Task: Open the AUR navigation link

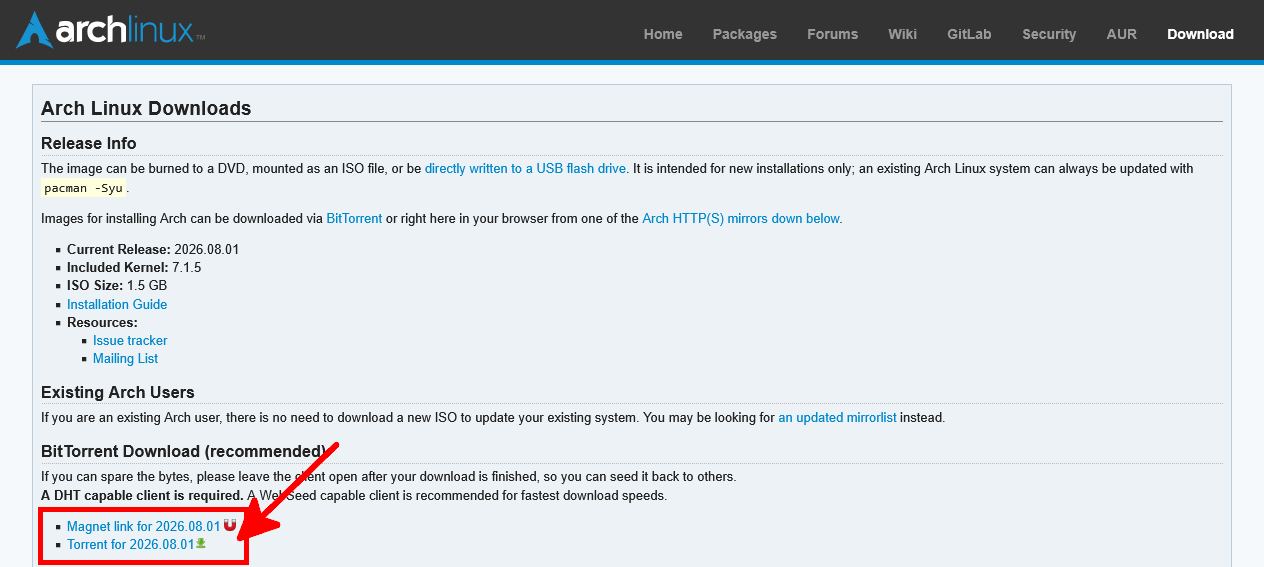Action: [1122, 34]
